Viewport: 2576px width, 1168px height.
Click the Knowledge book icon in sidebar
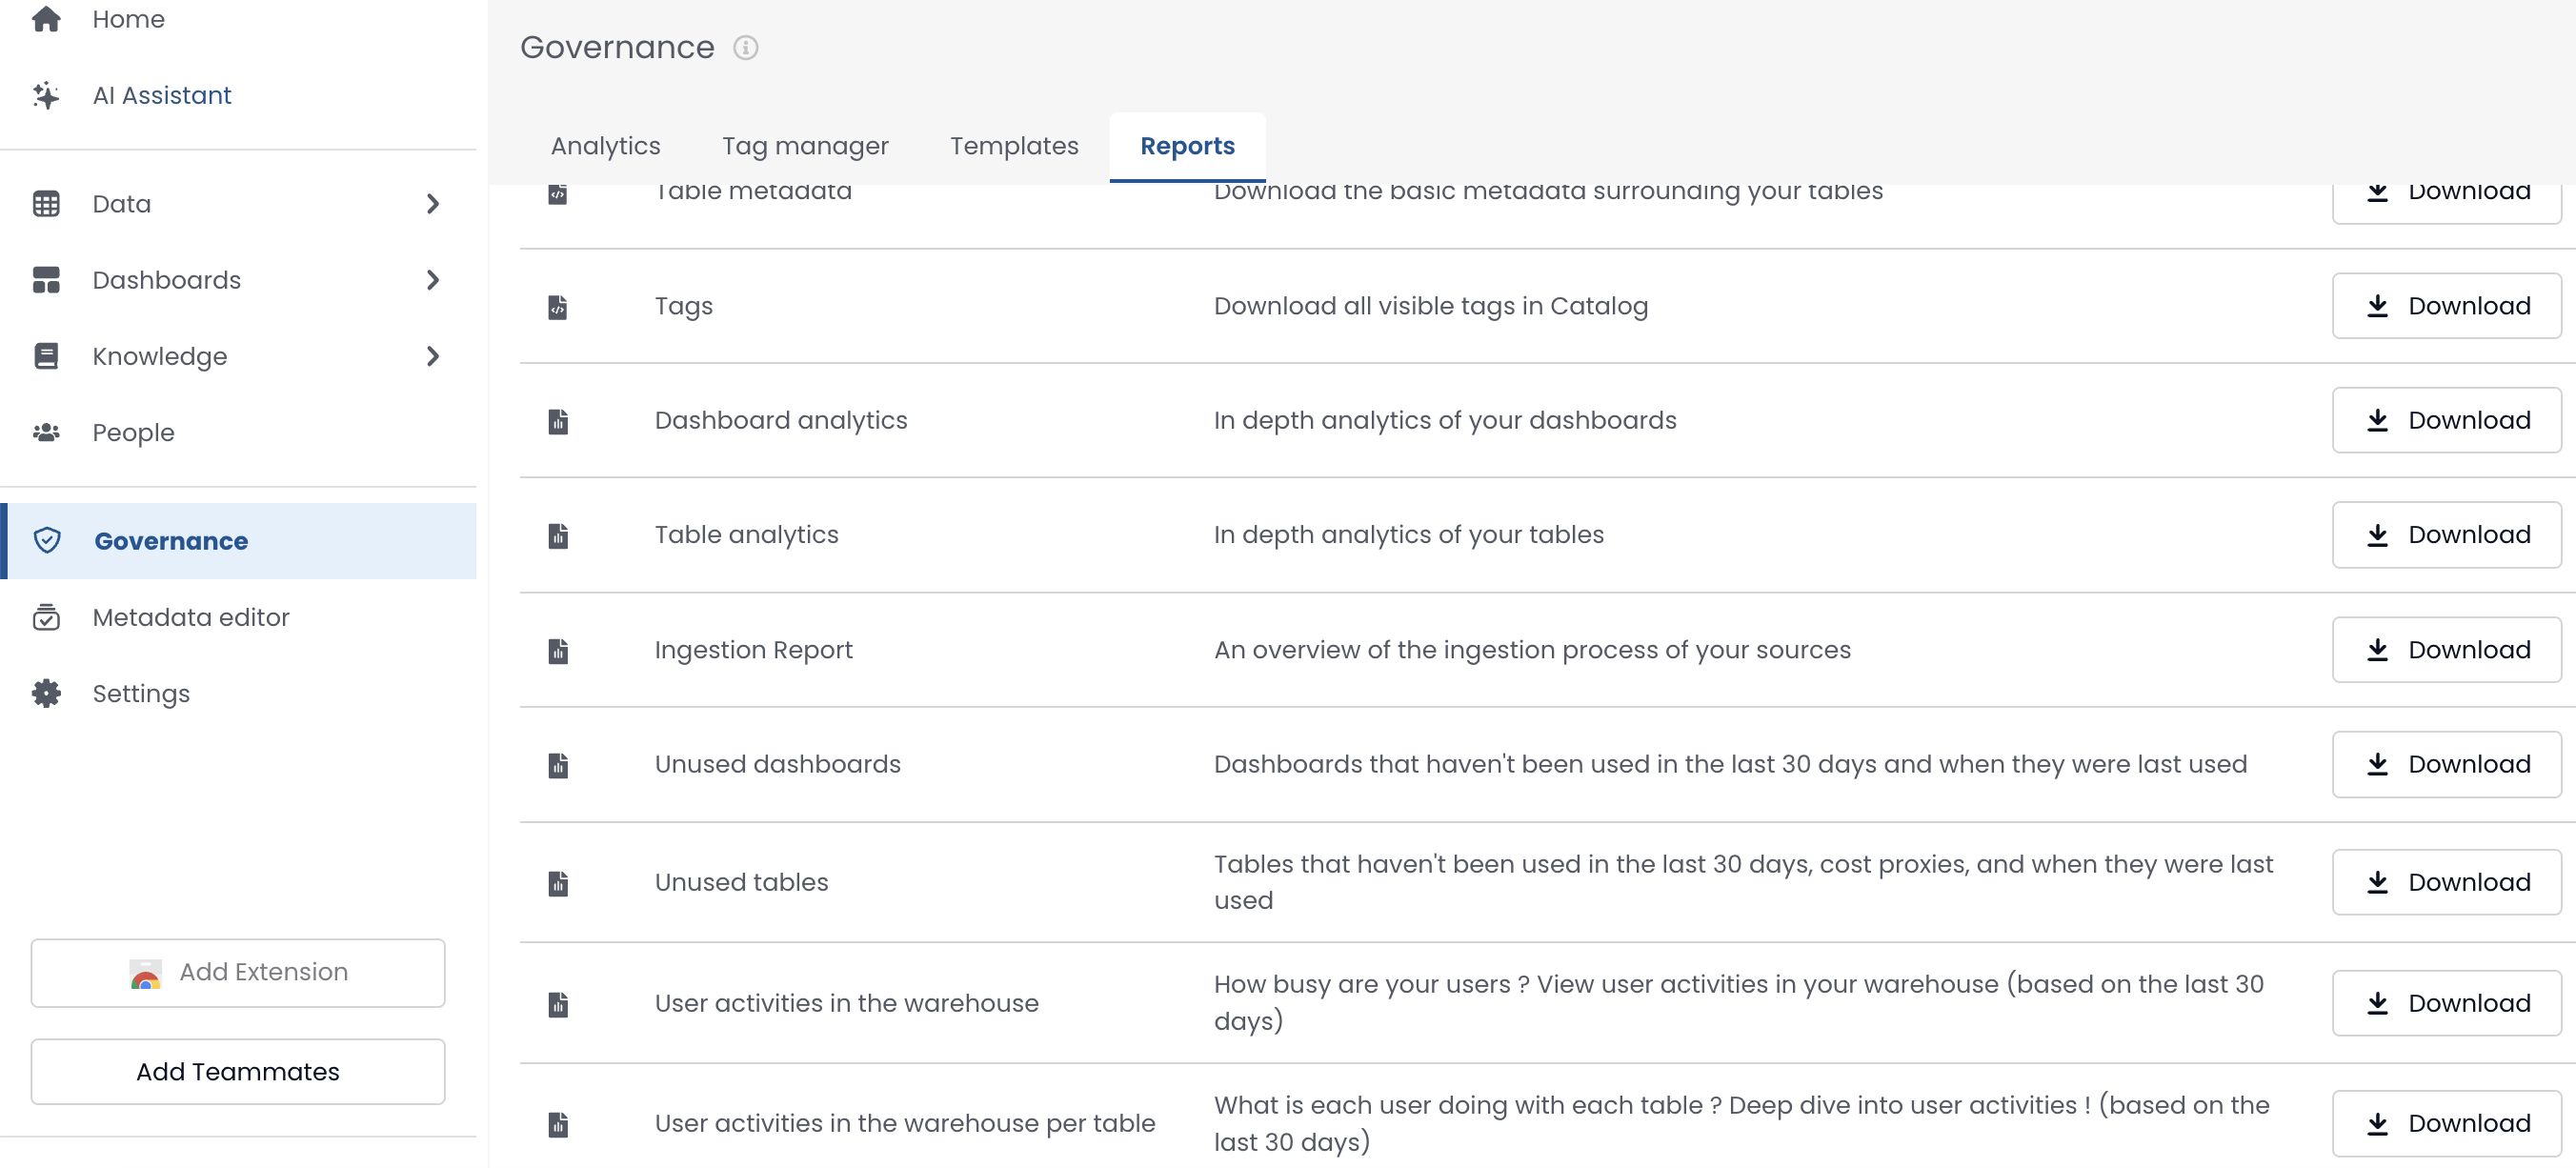[x=46, y=356]
